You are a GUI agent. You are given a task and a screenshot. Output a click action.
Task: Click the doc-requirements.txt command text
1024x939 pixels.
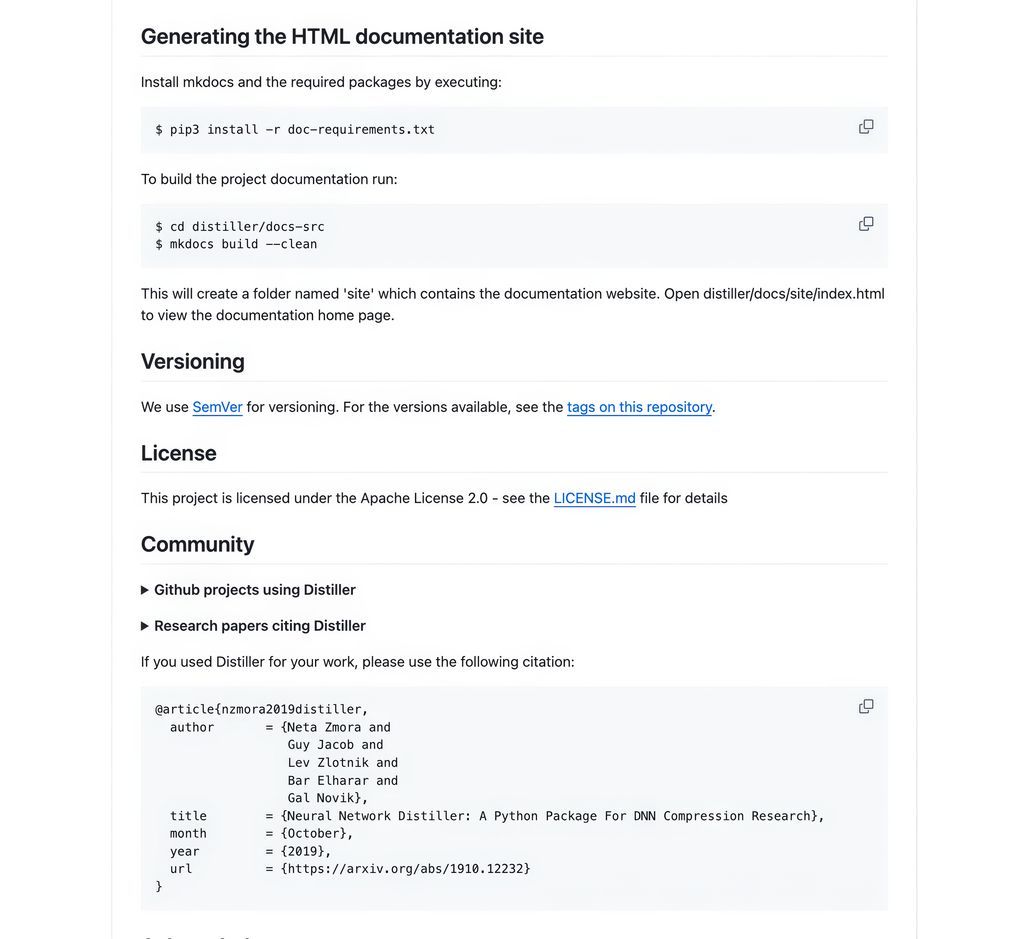361,130
